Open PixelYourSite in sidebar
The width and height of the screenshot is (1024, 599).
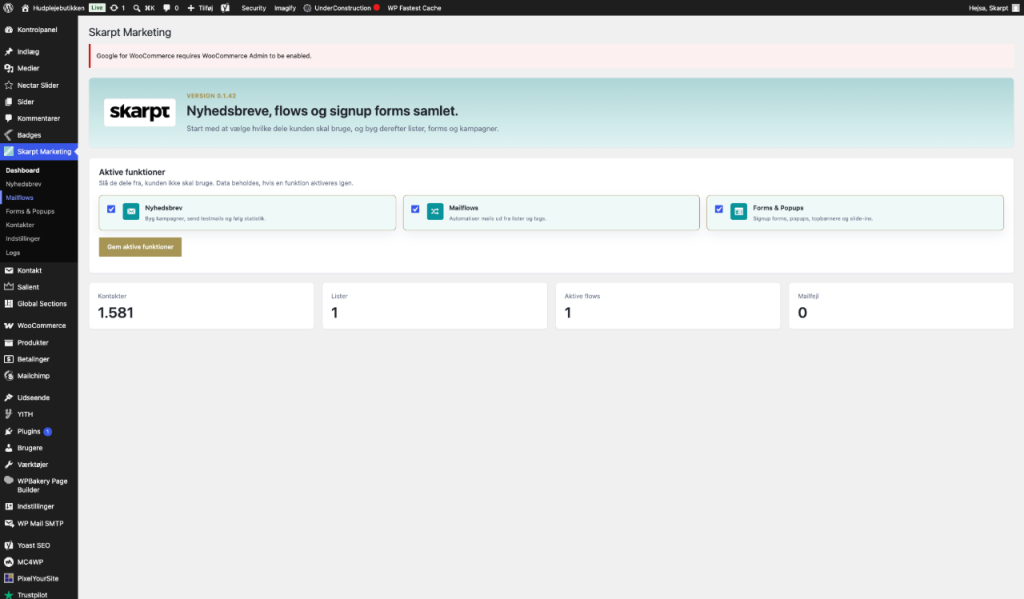coord(39,579)
